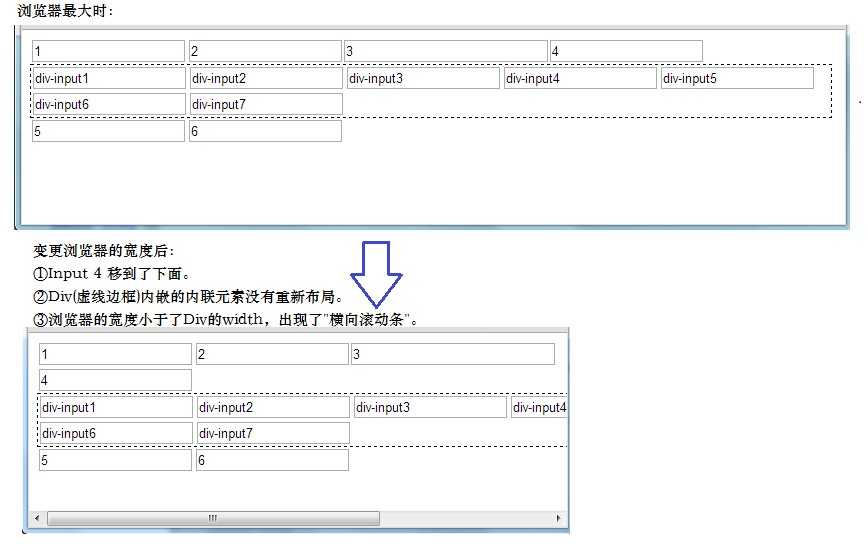Focus div-input6 in the scrollbar browser

point(116,433)
